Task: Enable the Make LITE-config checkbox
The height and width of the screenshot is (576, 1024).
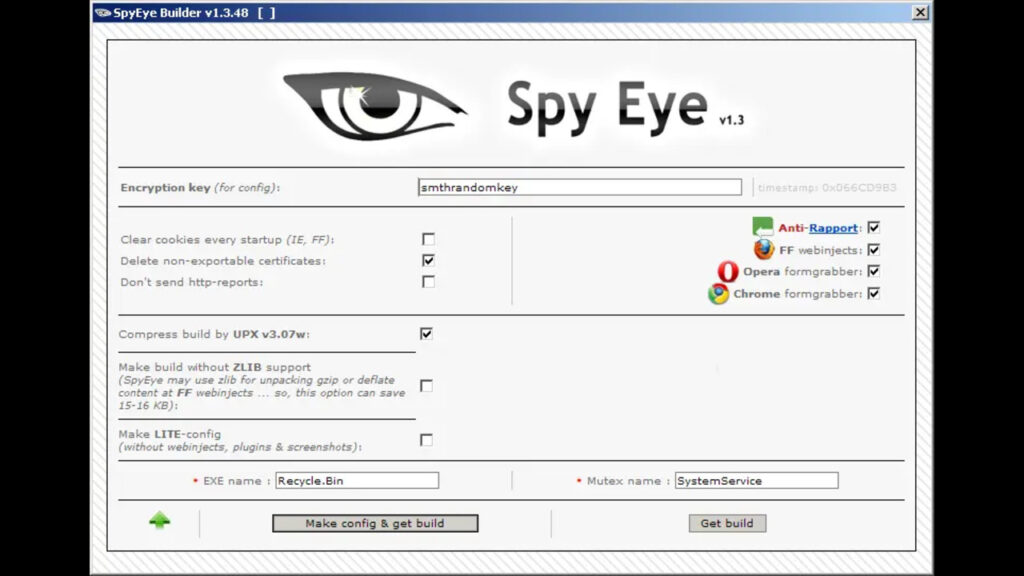Action: 426,440
